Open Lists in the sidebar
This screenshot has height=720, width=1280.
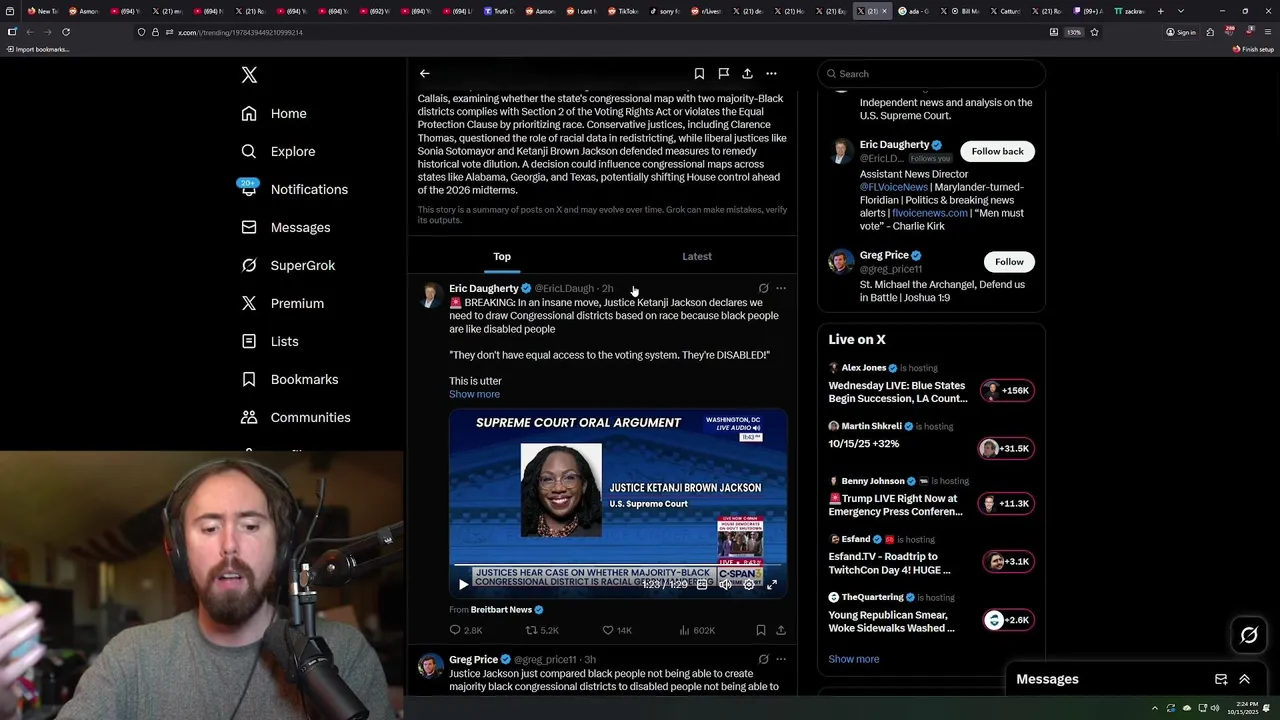(x=269, y=342)
